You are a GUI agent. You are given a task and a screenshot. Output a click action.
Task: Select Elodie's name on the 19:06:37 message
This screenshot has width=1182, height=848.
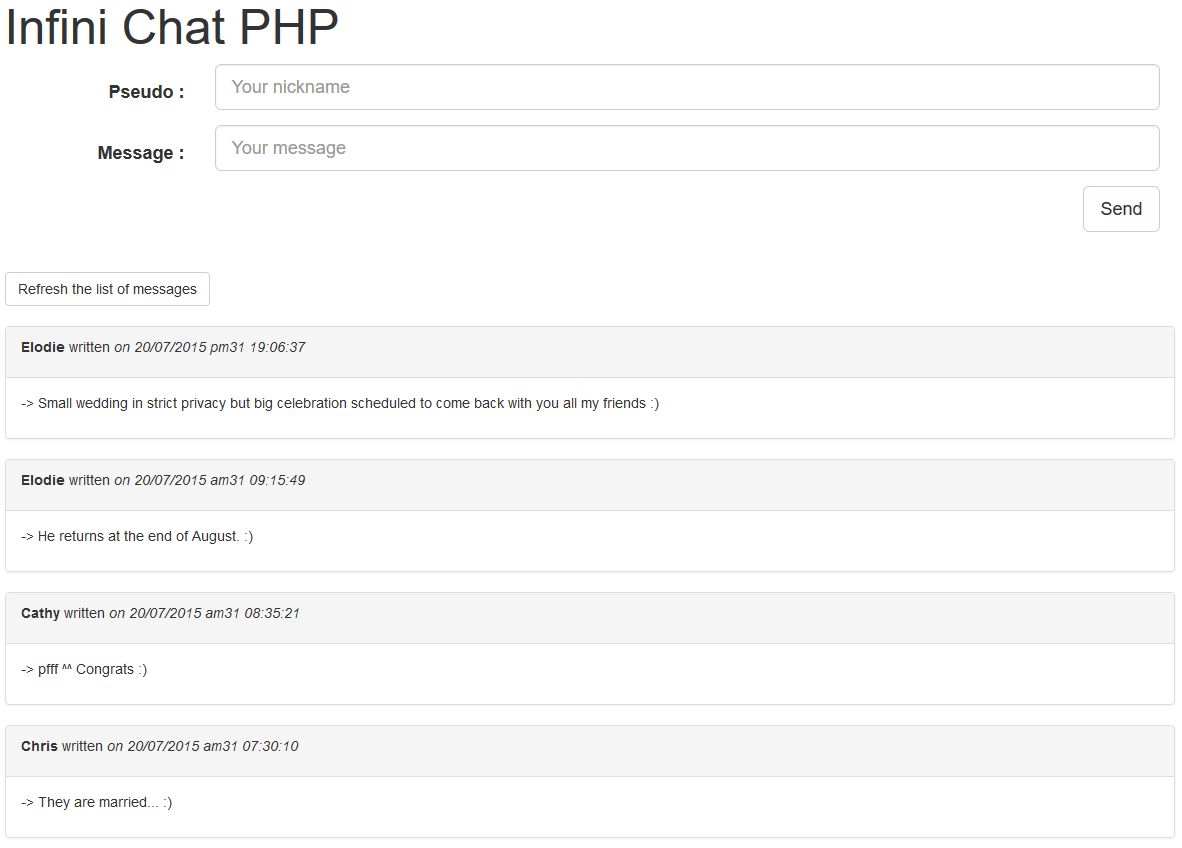(x=42, y=347)
